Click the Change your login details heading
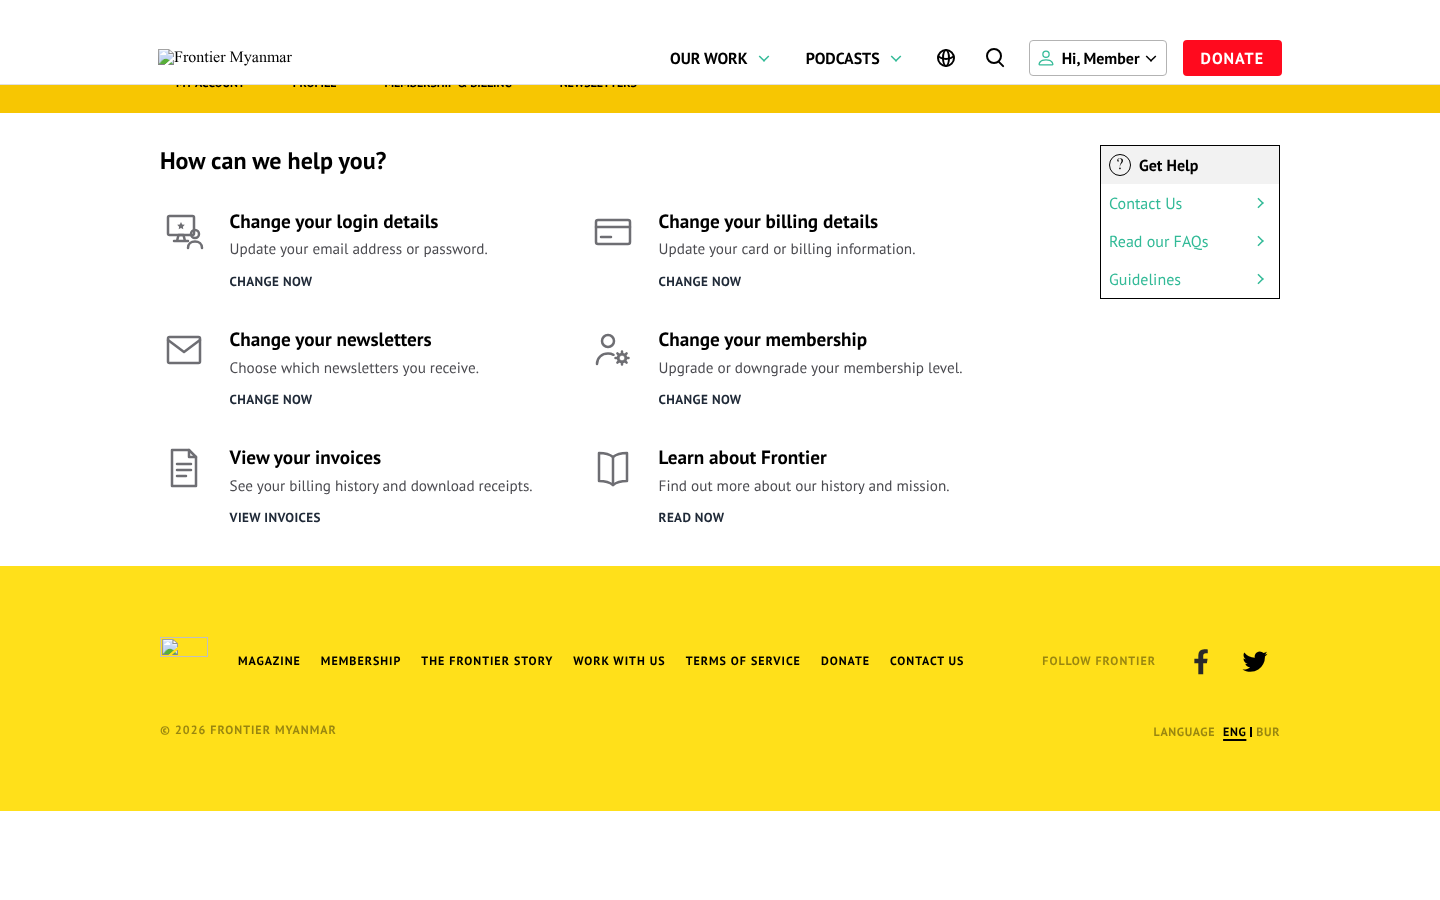Viewport: 1440px width, 900px height. pyautogui.click(x=334, y=221)
